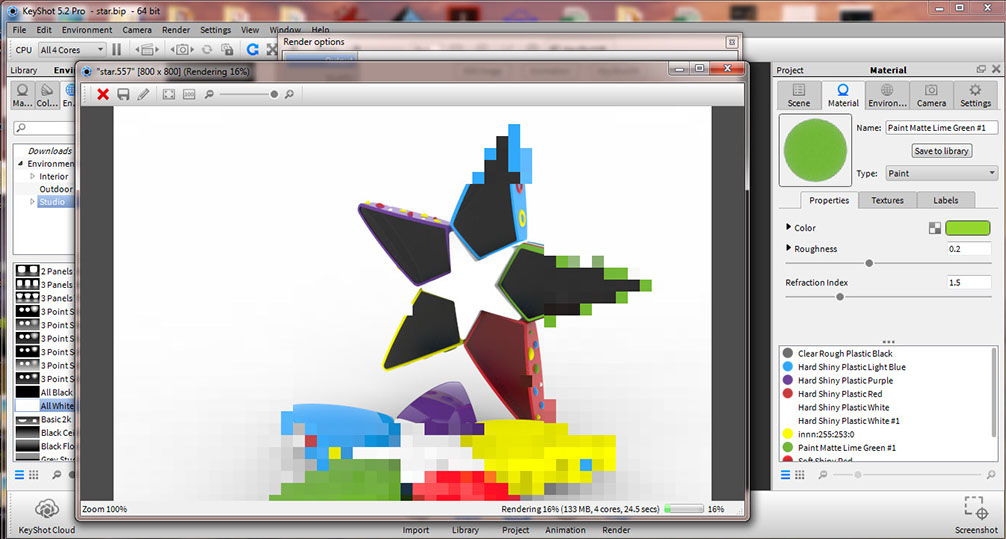Image resolution: width=1006 pixels, height=539 pixels.
Task: Click Save to library button
Action: coord(942,151)
